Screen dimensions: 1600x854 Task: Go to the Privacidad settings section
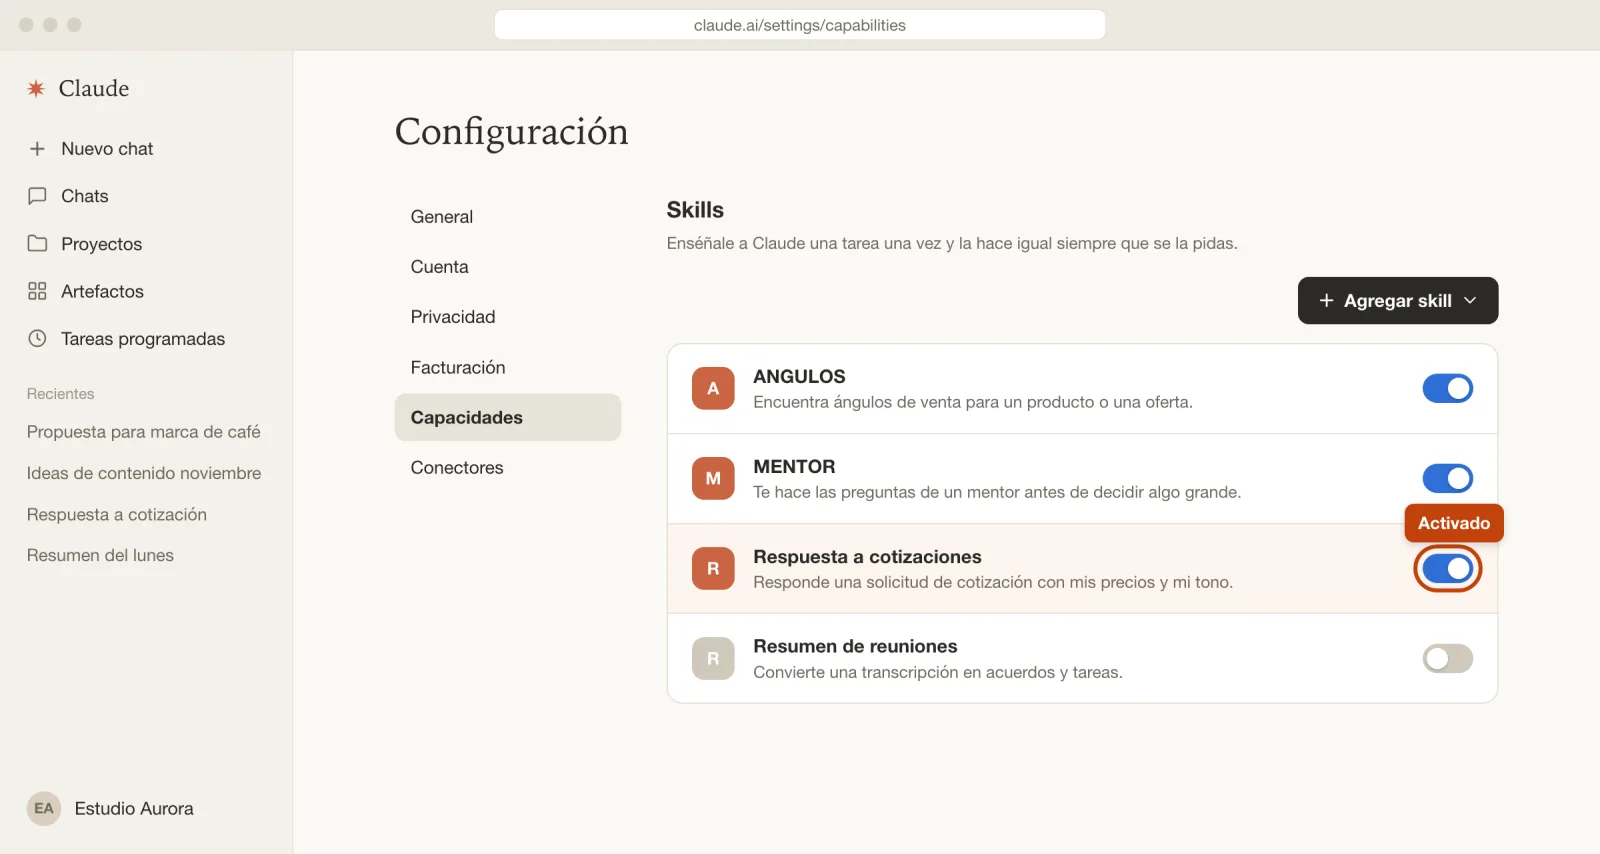tap(508, 317)
